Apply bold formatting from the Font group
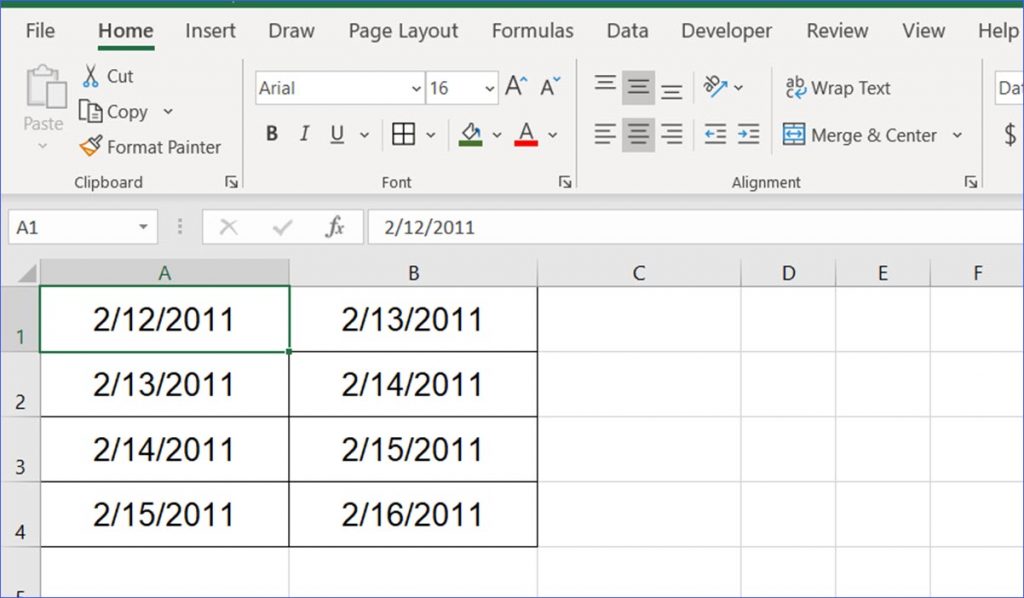Viewport: 1024px width, 598px height. point(271,134)
